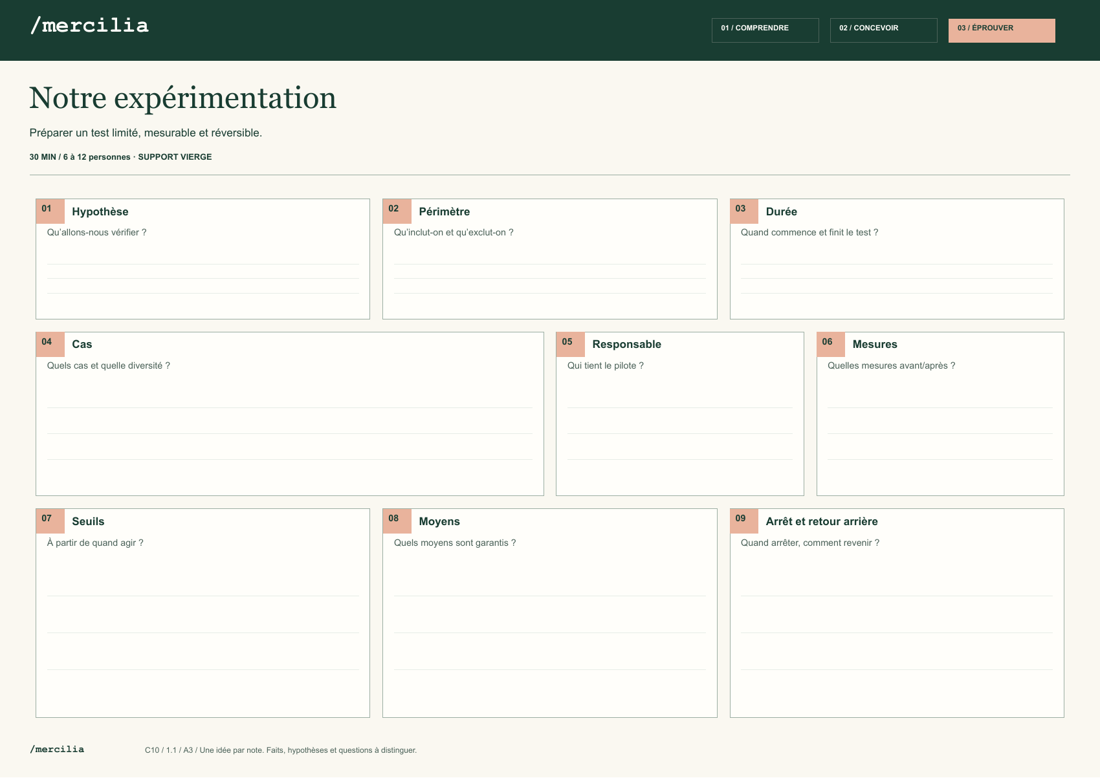Select the question "Quand commence et finit le test ?"
This screenshot has width=1100, height=778.
point(810,232)
